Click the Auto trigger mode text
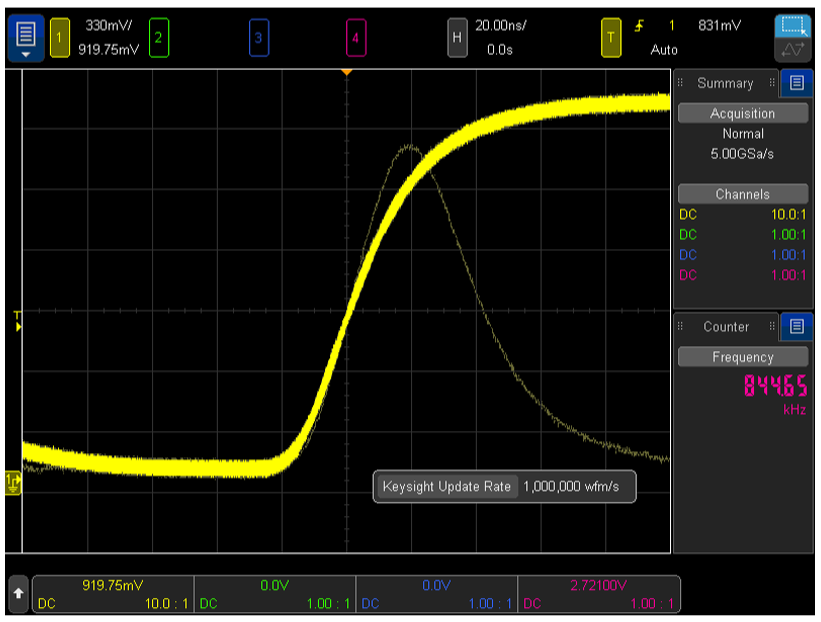The width and height of the screenshot is (821, 622). (664, 50)
